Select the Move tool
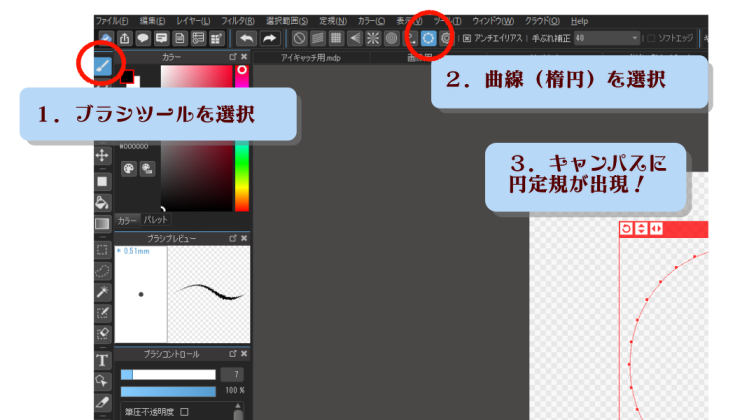735x420 pixels. (x=102, y=155)
